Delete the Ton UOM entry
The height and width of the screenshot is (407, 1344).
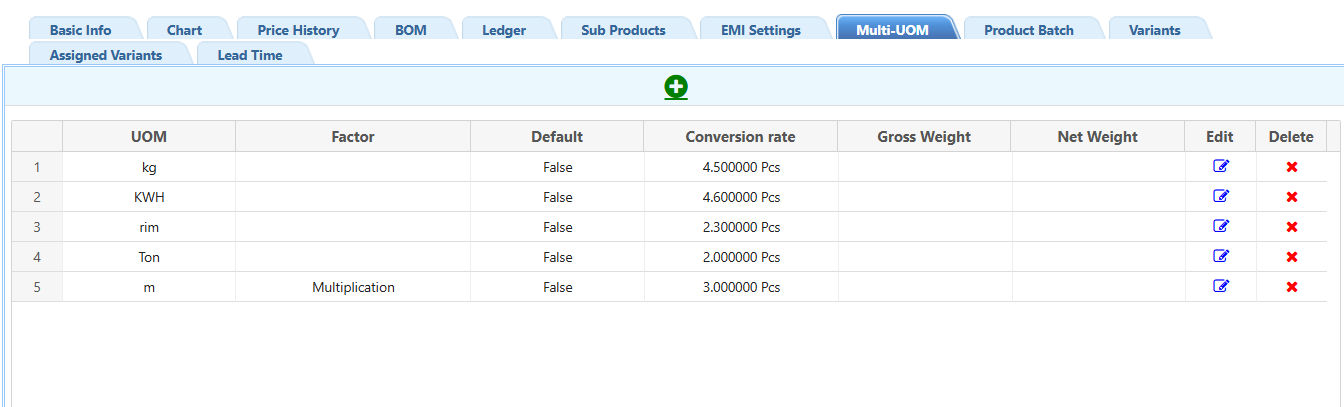(x=1291, y=257)
